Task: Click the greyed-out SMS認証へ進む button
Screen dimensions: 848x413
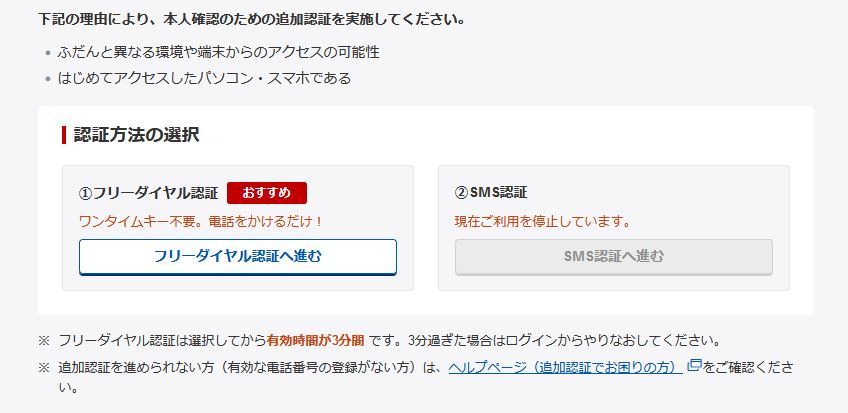Action: click(x=613, y=256)
